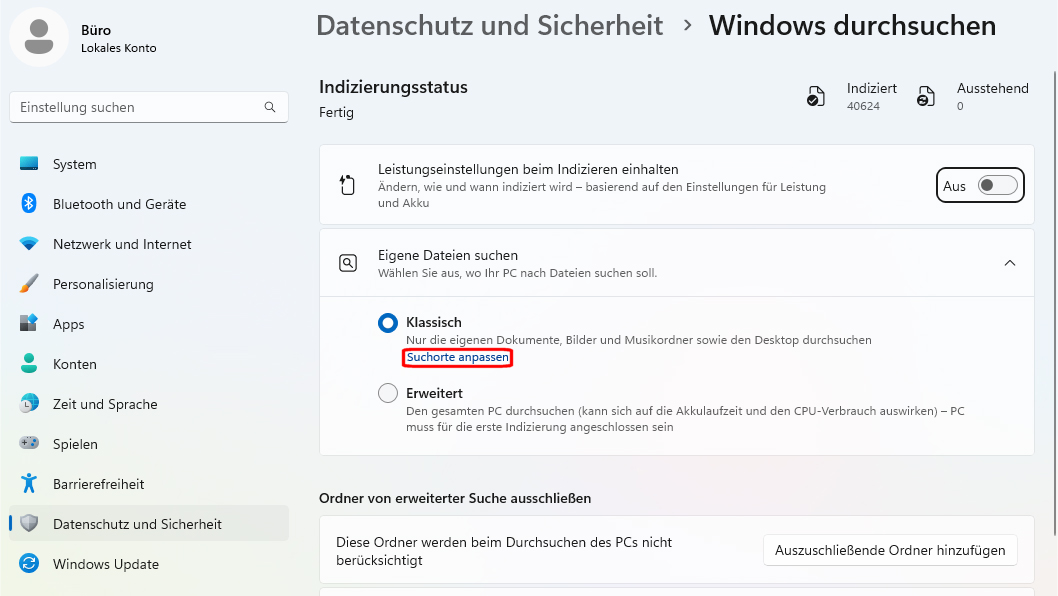
Task: Click the indexed count 40624
Action: click(x=863, y=106)
